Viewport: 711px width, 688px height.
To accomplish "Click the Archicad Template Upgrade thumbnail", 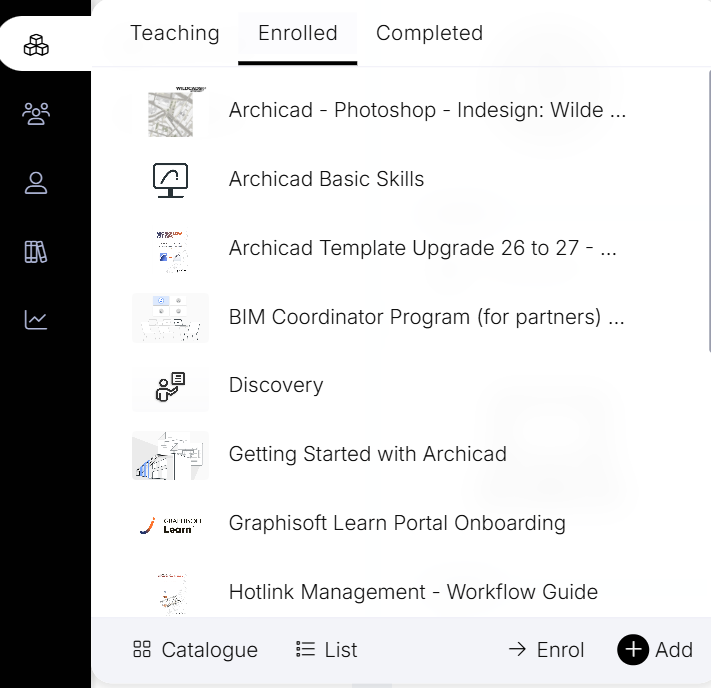I will pos(170,248).
